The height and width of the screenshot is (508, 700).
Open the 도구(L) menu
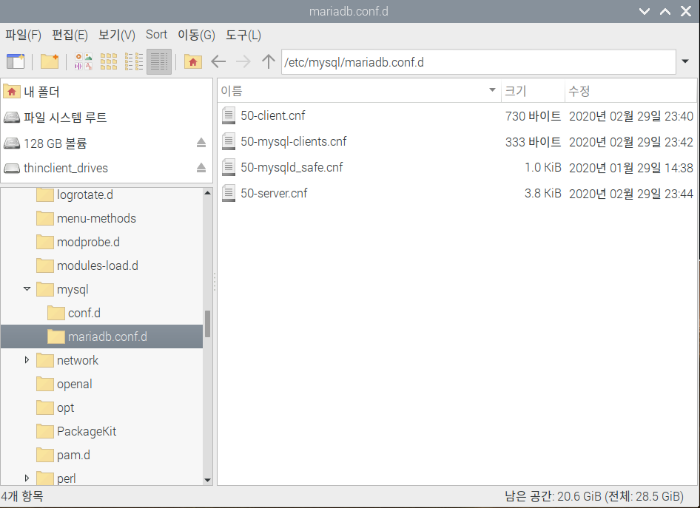243,35
